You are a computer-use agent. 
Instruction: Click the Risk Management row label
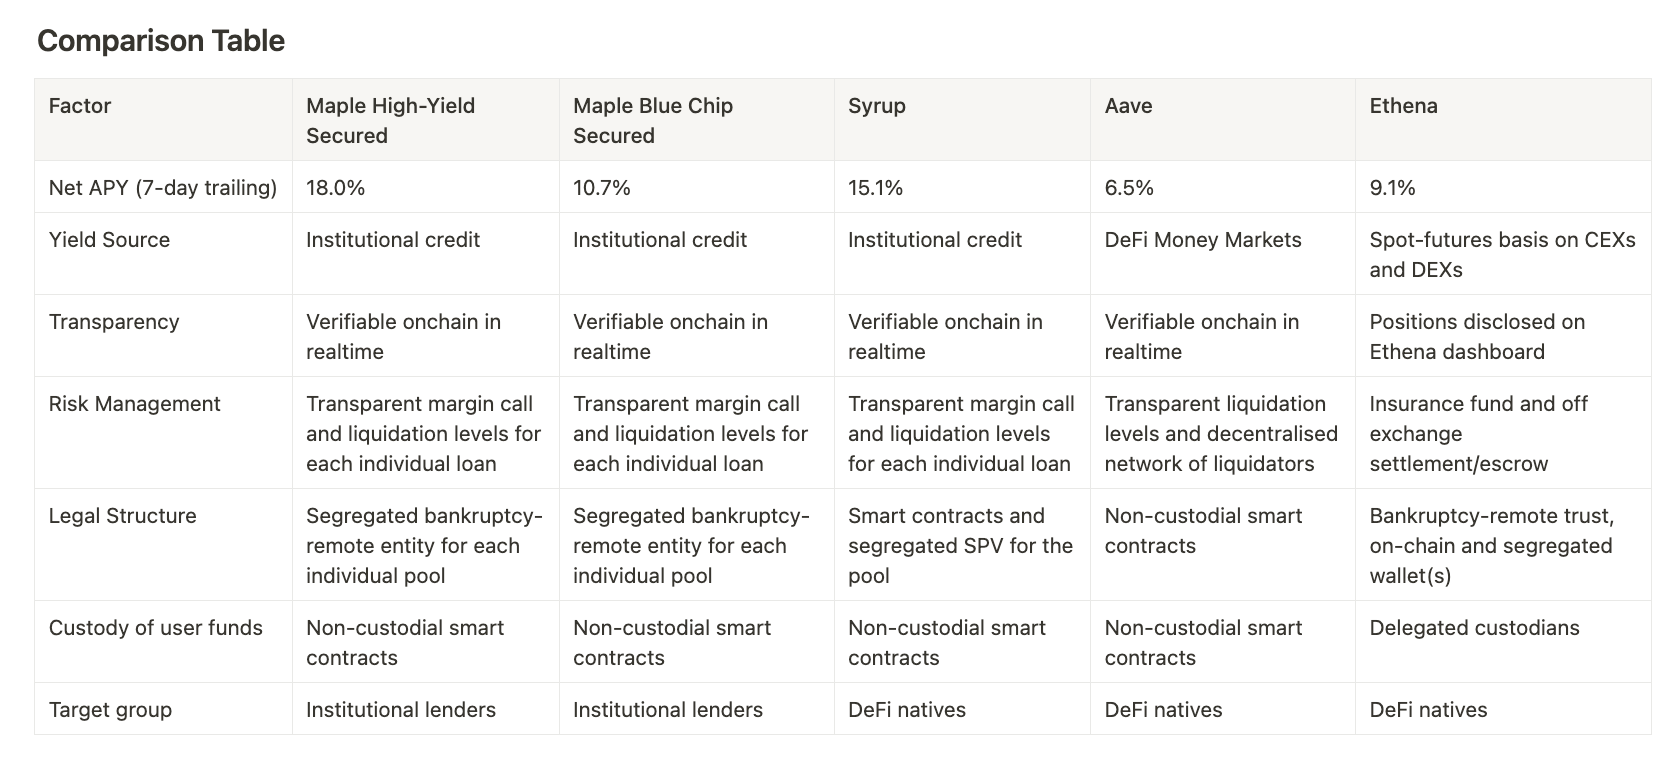134,404
